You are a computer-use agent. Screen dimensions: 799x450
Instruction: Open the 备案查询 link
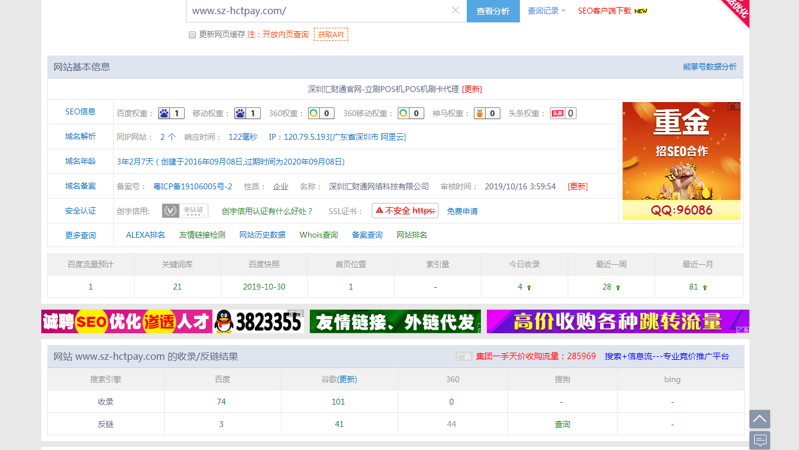(367, 235)
